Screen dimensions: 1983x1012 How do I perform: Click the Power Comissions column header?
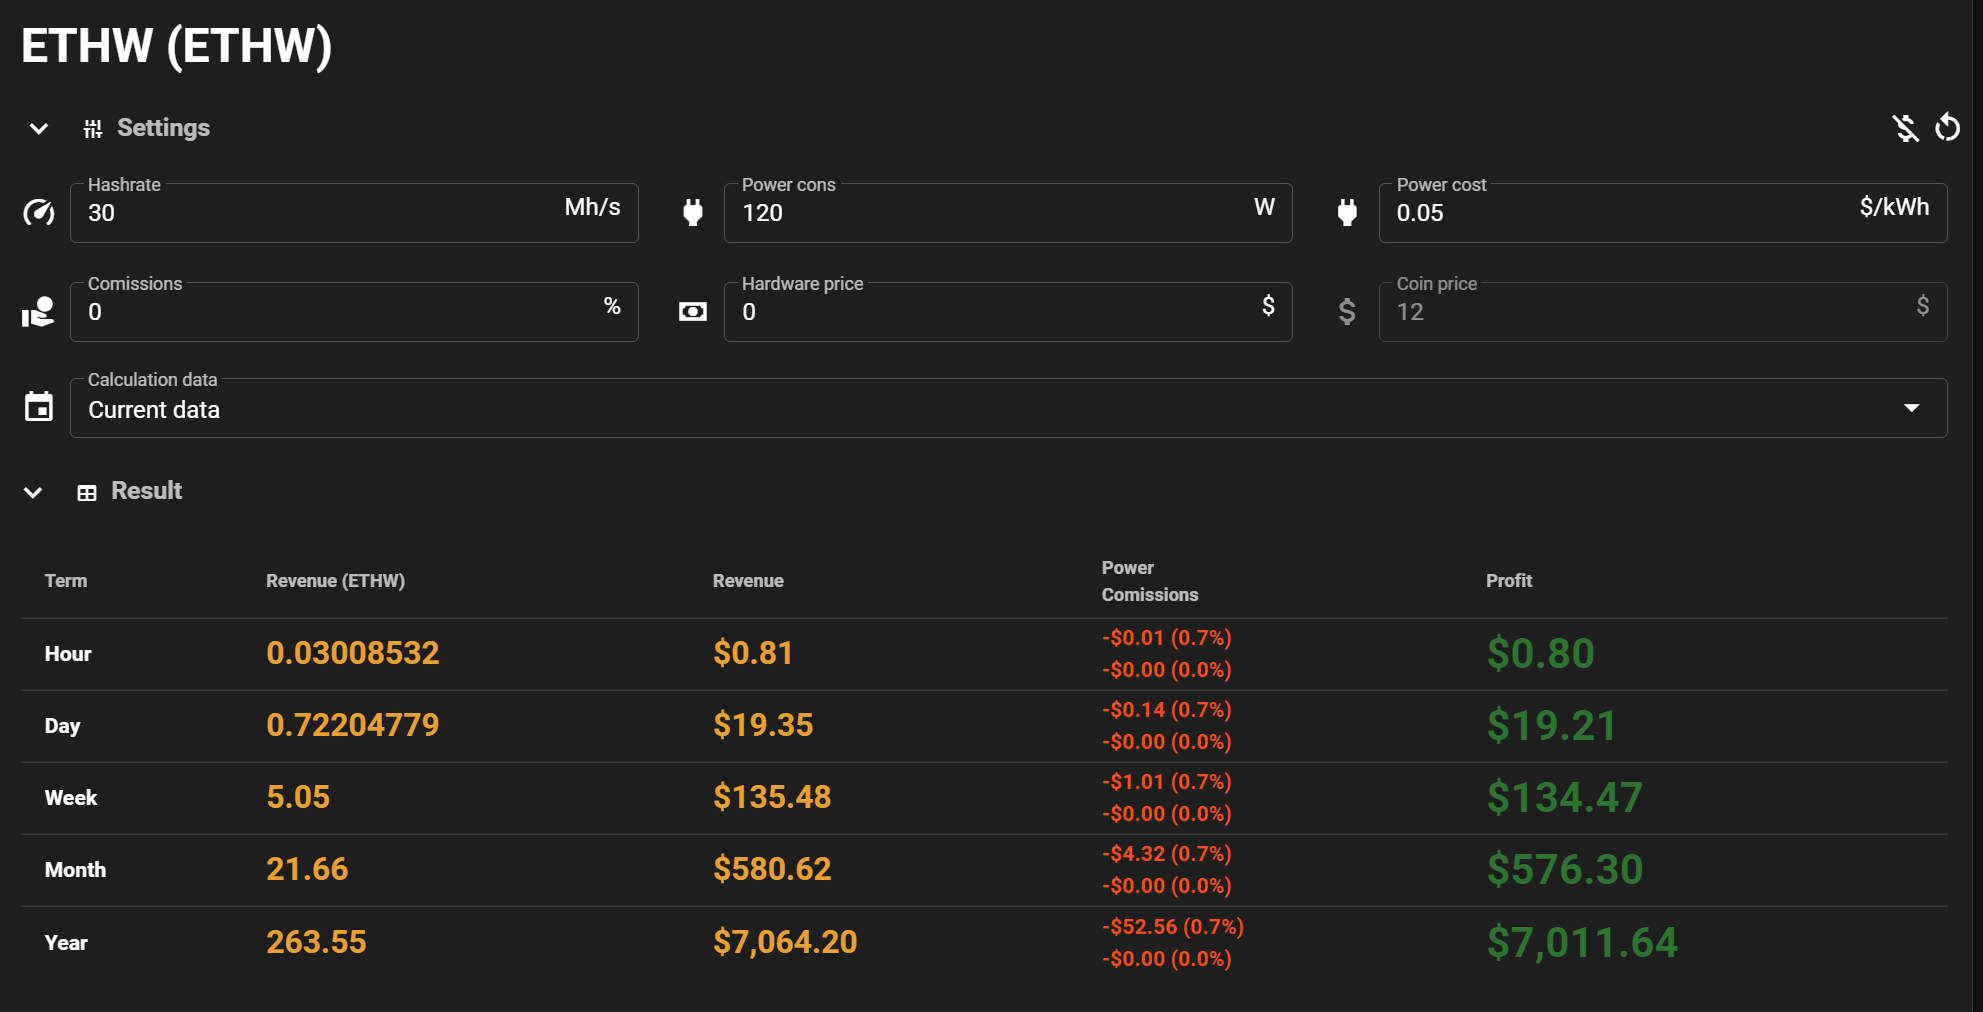click(x=1150, y=581)
